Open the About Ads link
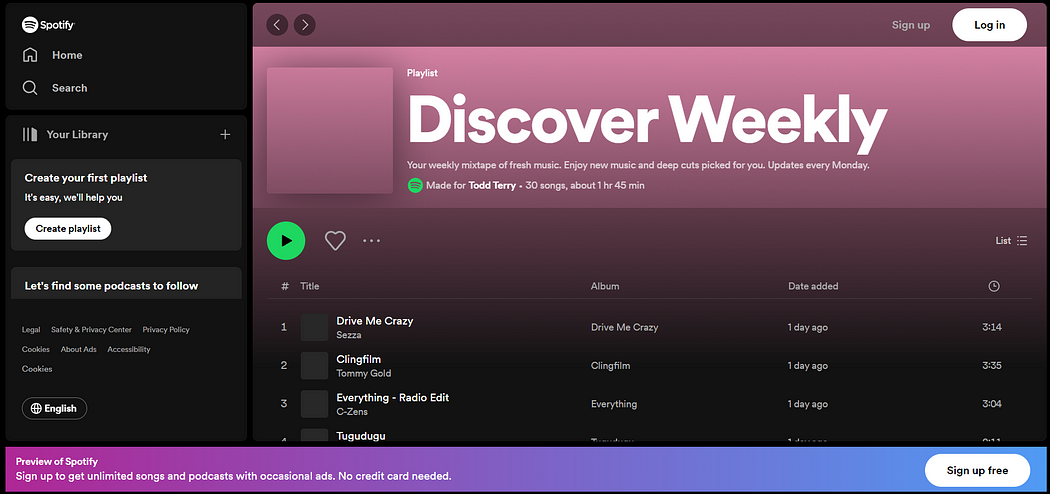The width and height of the screenshot is (1050, 494). [78, 349]
